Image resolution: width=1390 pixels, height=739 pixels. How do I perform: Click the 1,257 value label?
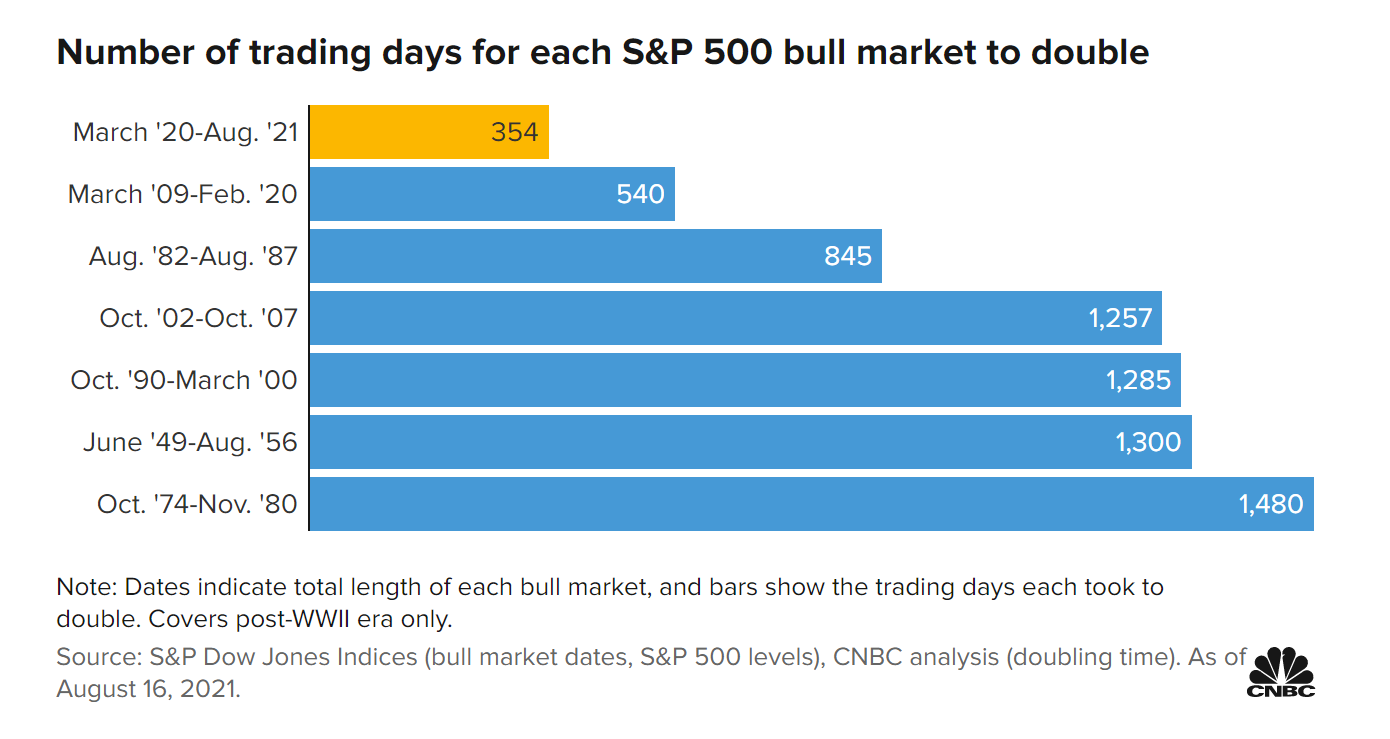click(1120, 318)
